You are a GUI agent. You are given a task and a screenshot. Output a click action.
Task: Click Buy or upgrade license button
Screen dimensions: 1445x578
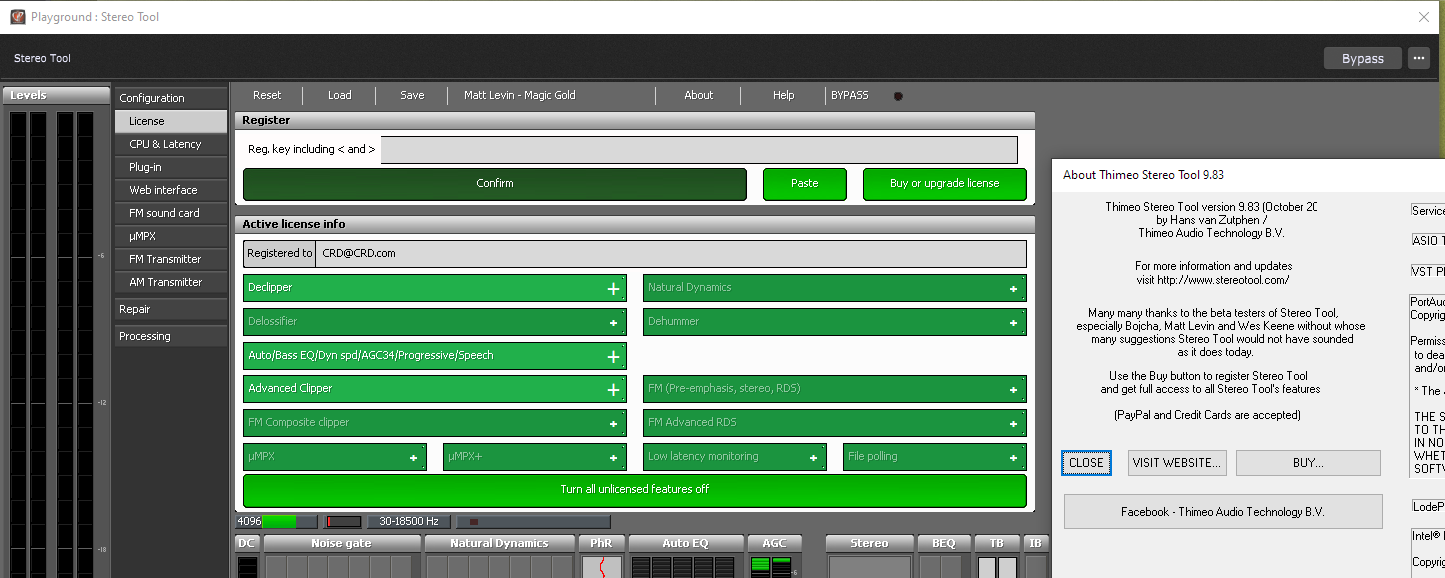click(945, 184)
